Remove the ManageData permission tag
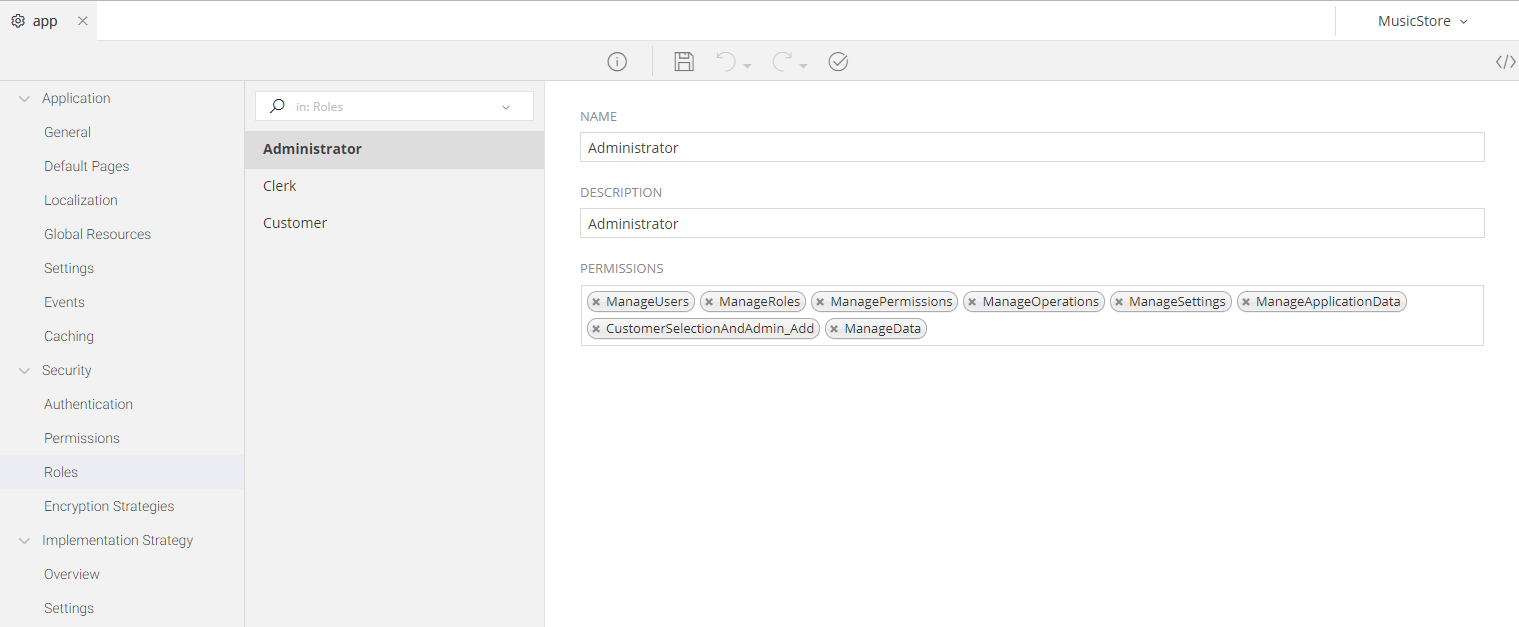Viewport: 1519px width, 627px height. [x=834, y=329]
